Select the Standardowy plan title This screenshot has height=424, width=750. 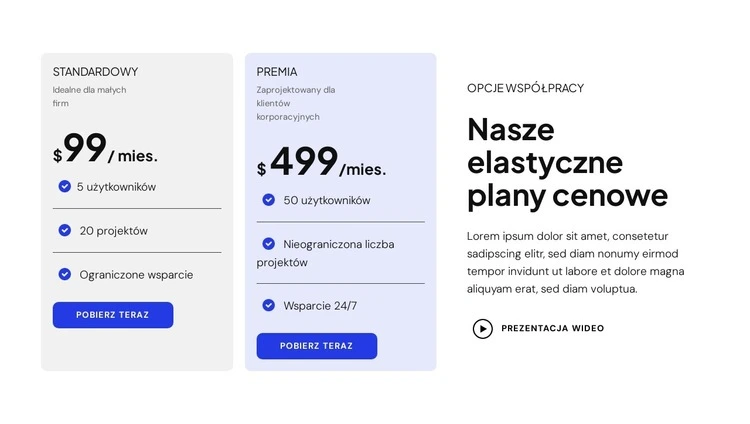pos(96,72)
